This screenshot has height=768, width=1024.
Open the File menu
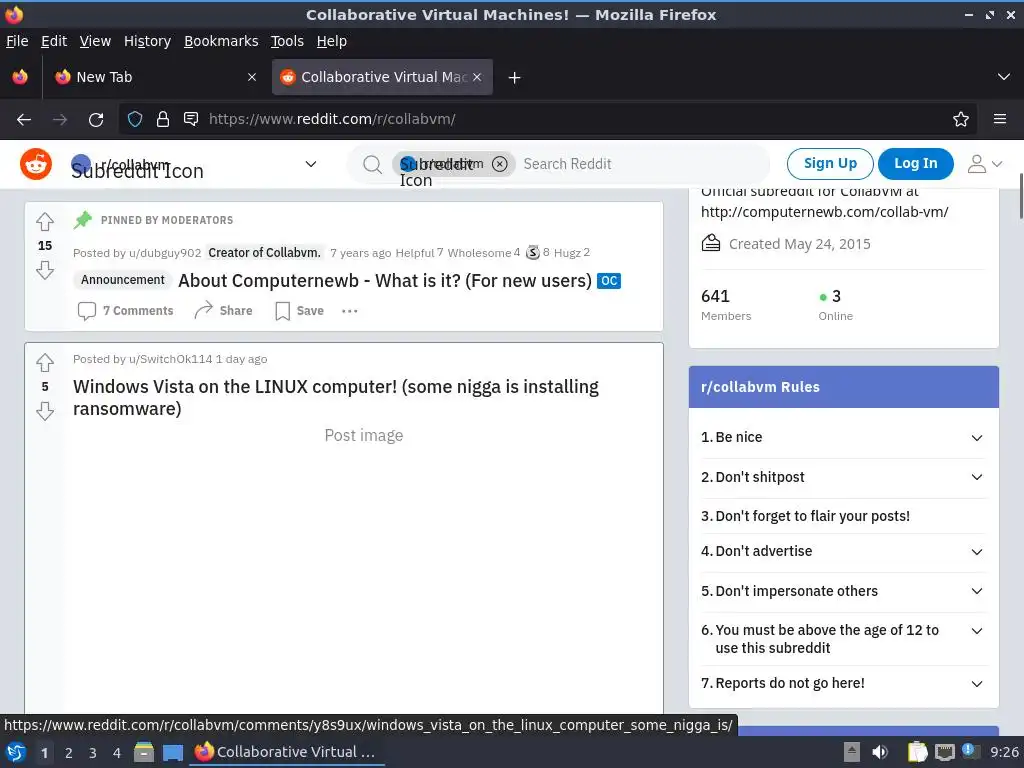(x=17, y=41)
